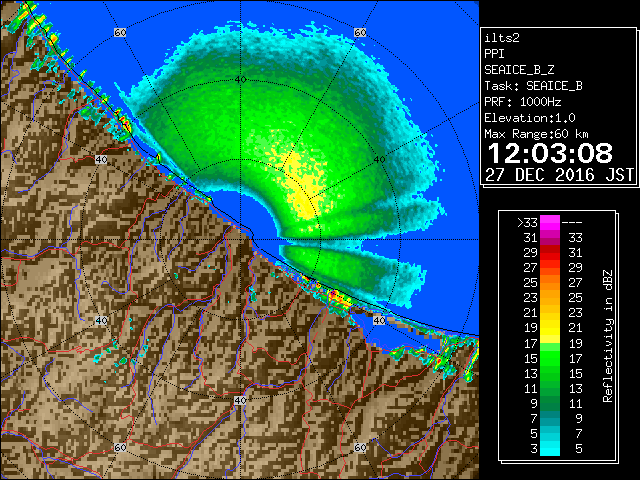Click the radar site name 'ilts2'

click(502, 38)
